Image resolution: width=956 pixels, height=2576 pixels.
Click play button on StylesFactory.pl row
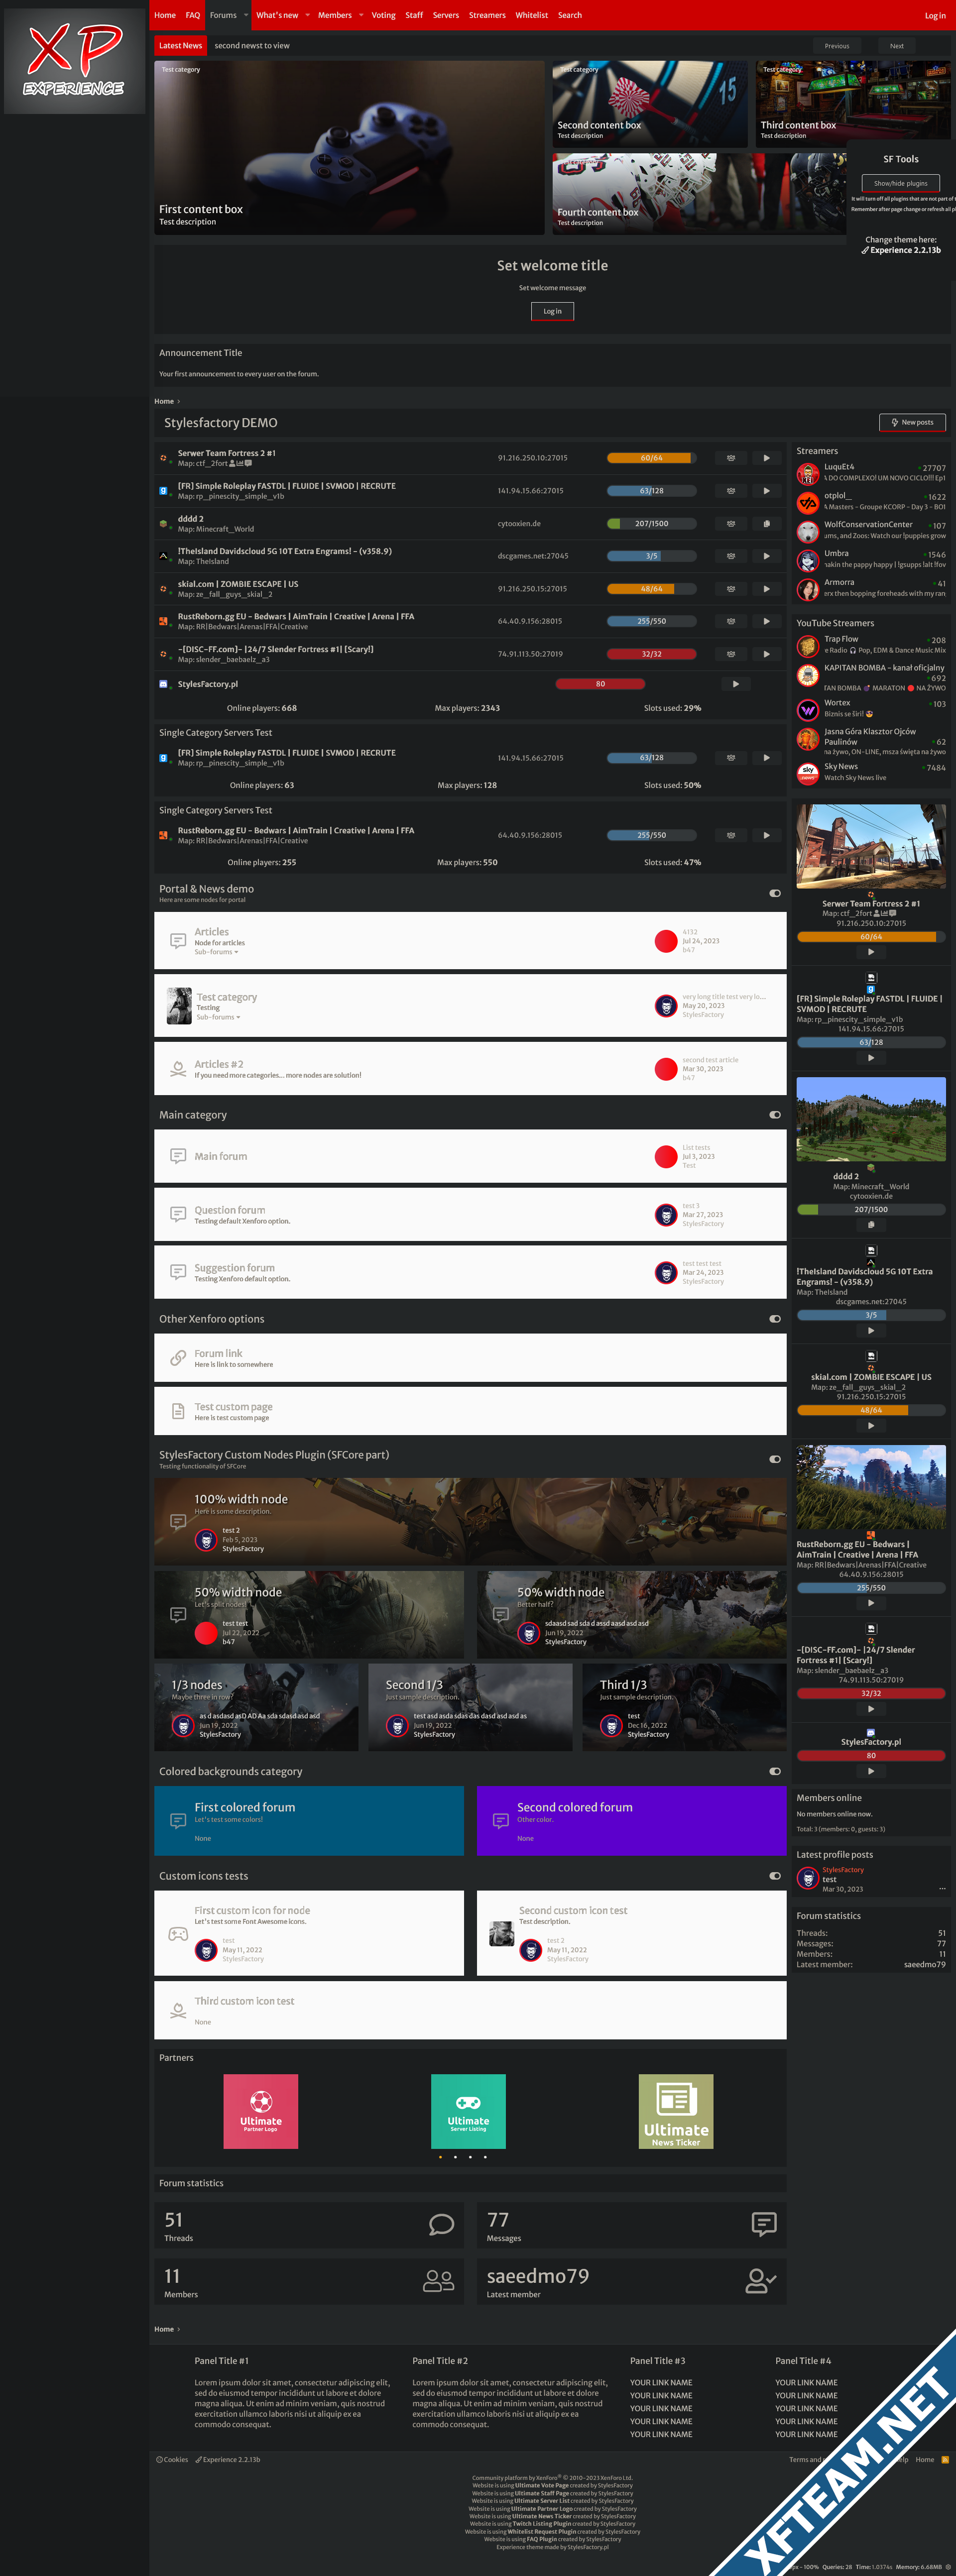(x=735, y=684)
